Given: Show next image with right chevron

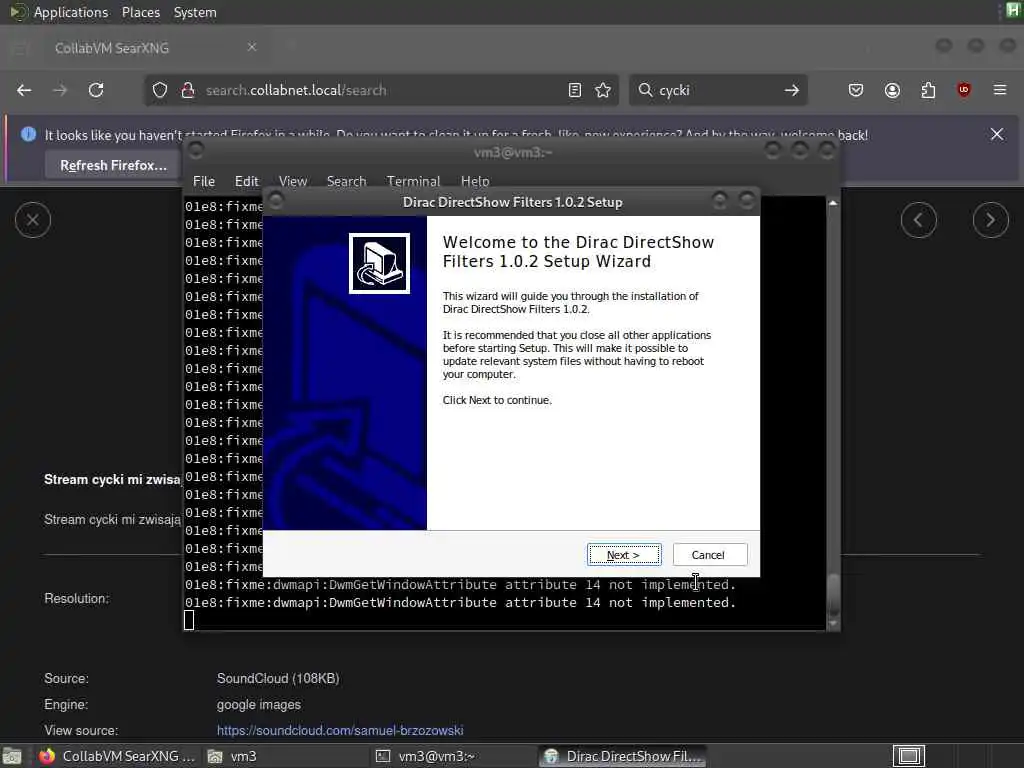Looking at the screenshot, I should 991,220.
